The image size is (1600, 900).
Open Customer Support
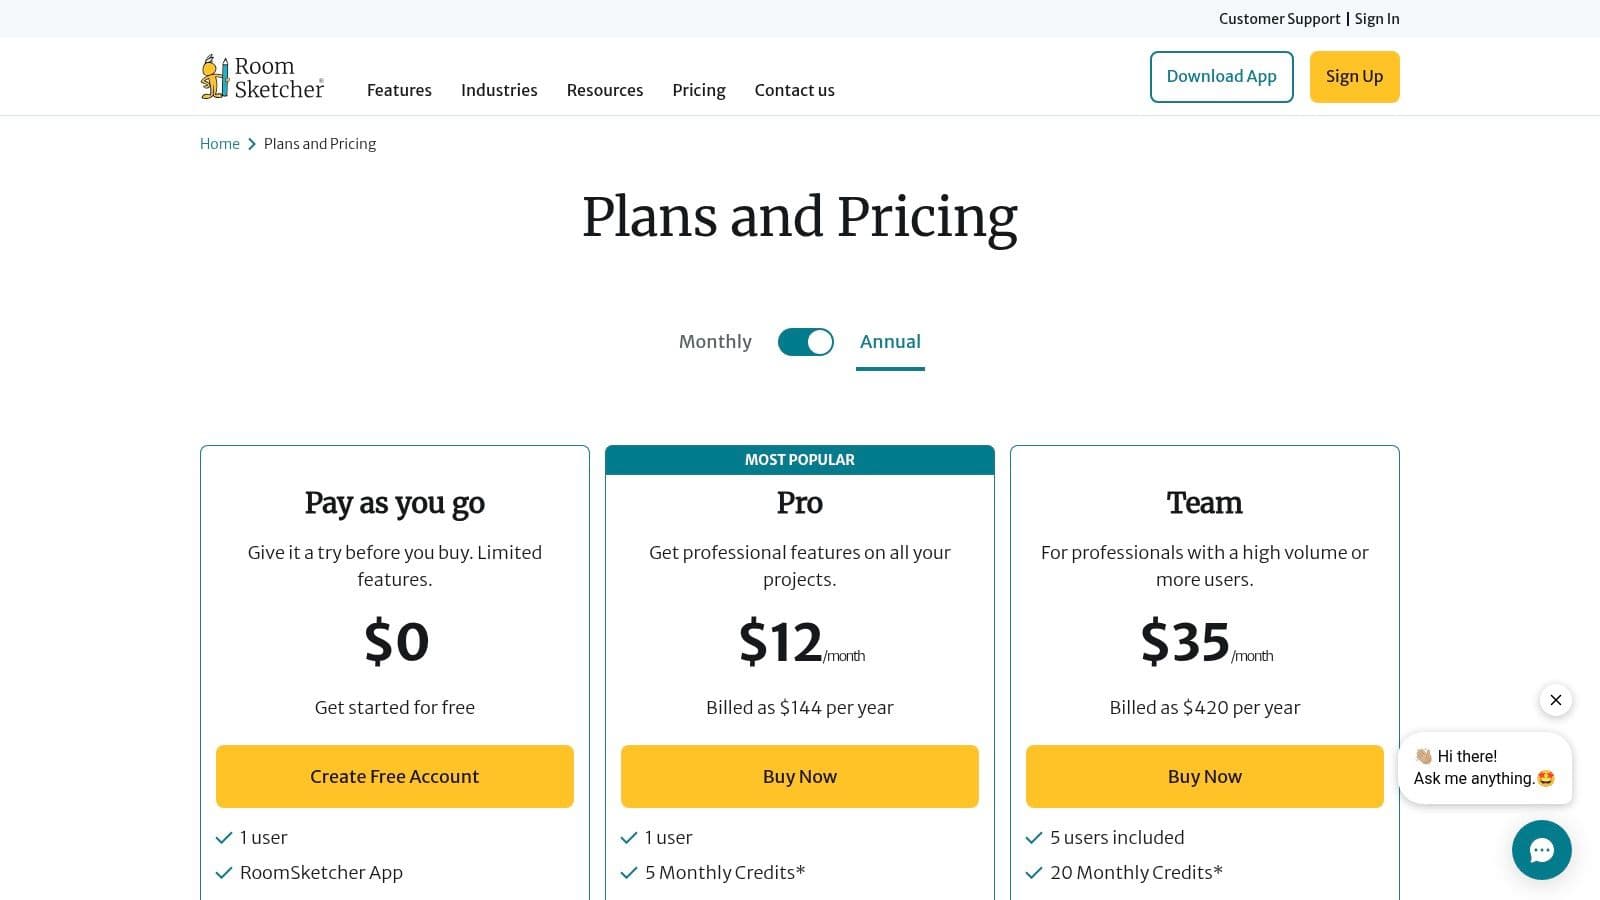(x=1279, y=18)
